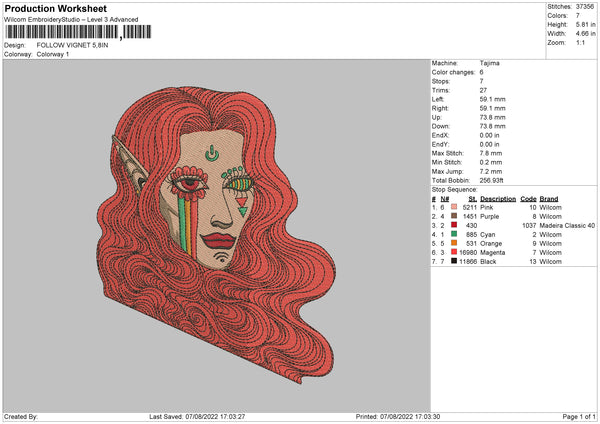Click 'Purple' description in stop sequence

tap(490, 217)
